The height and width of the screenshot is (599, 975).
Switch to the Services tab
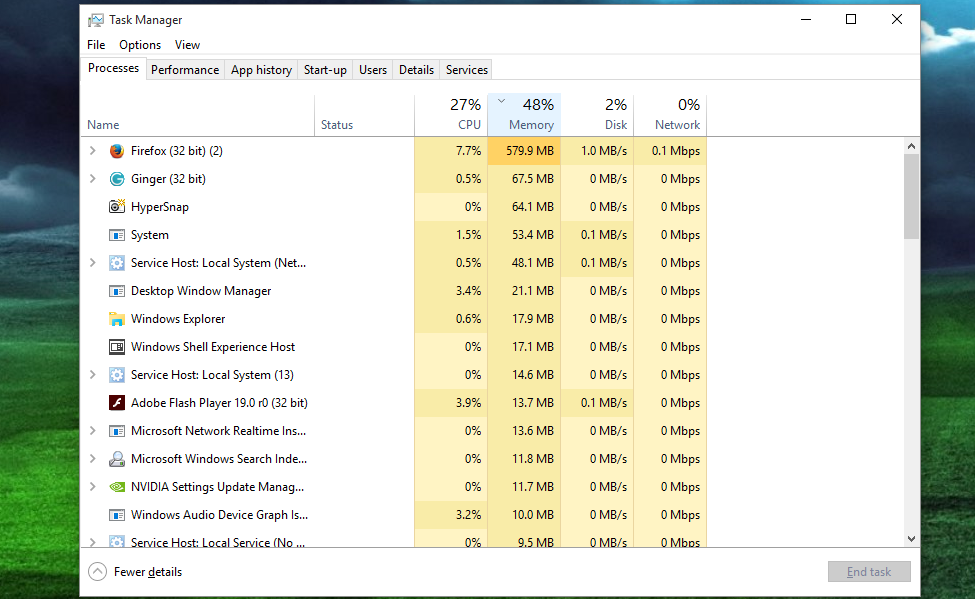pos(466,70)
